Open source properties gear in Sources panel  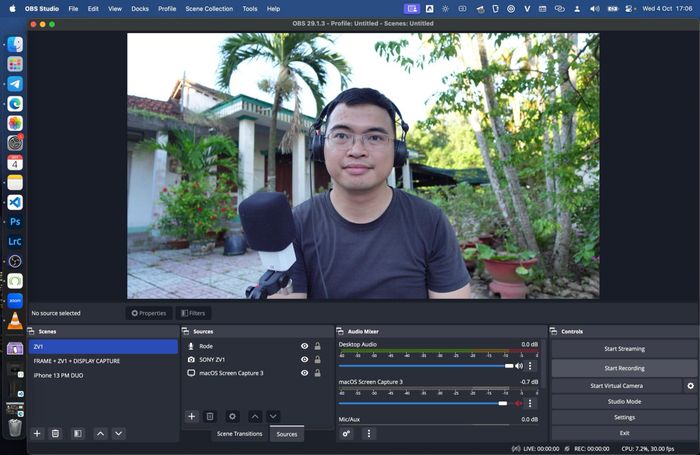click(232, 416)
